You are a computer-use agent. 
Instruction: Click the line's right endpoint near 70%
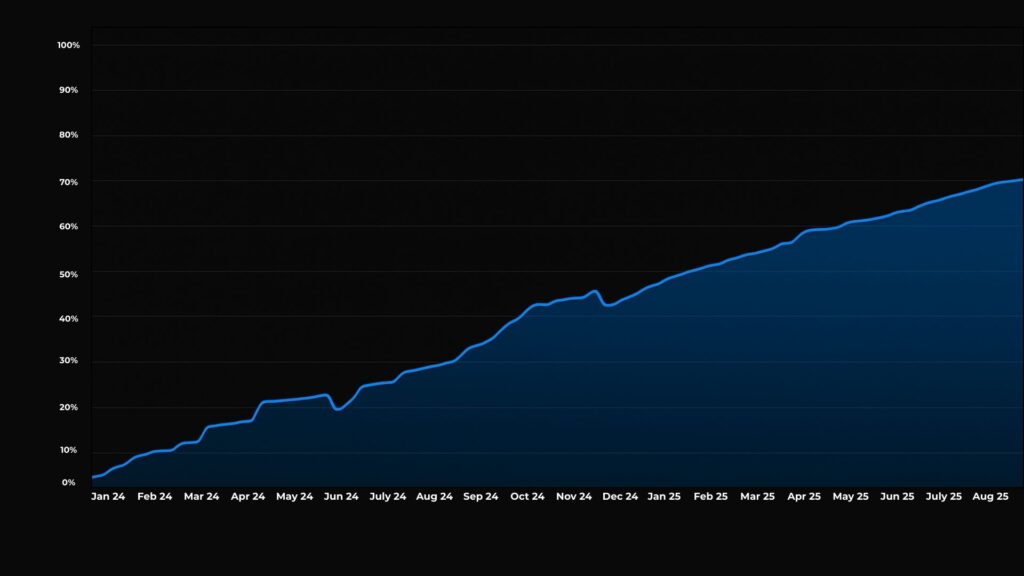(1020, 180)
